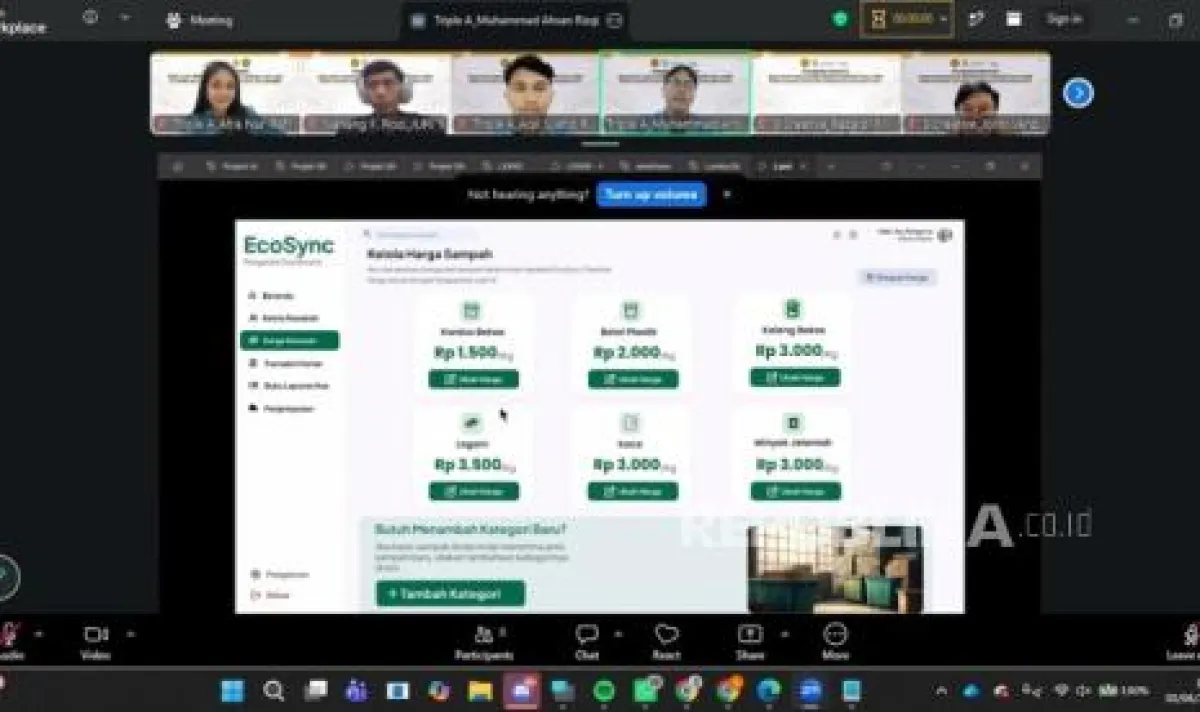Open Task View on taskbar
1200x712 pixels.
click(x=316, y=690)
